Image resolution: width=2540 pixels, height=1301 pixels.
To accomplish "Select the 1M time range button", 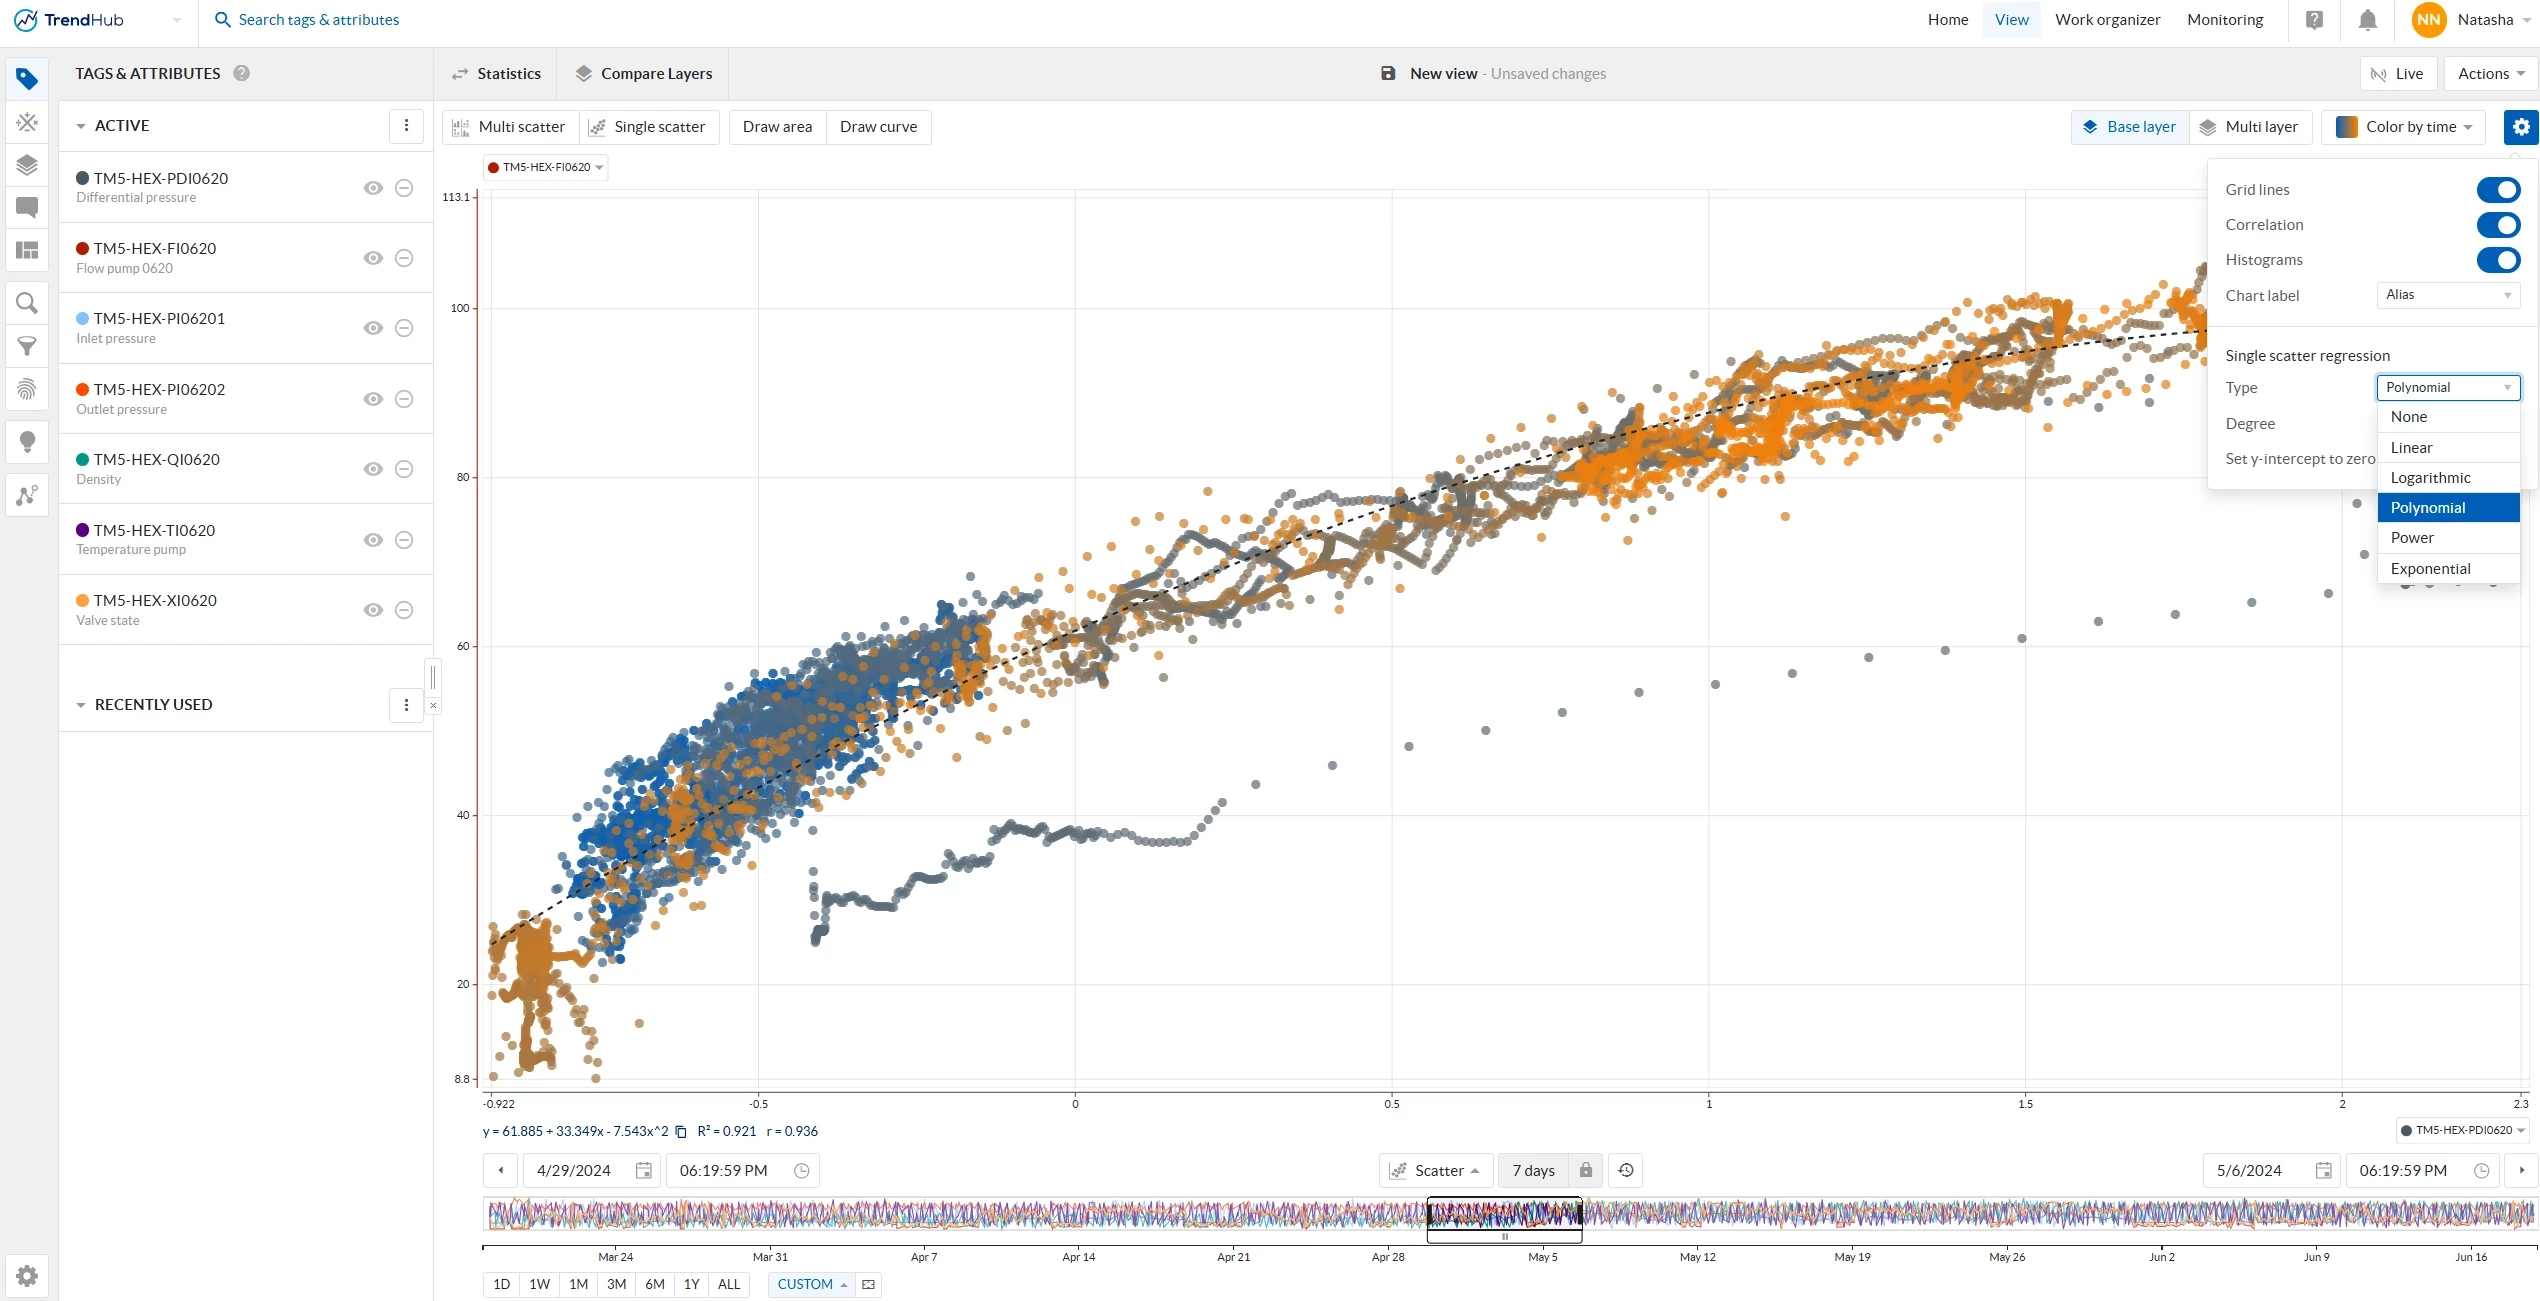I will [x=578, y=1284].
